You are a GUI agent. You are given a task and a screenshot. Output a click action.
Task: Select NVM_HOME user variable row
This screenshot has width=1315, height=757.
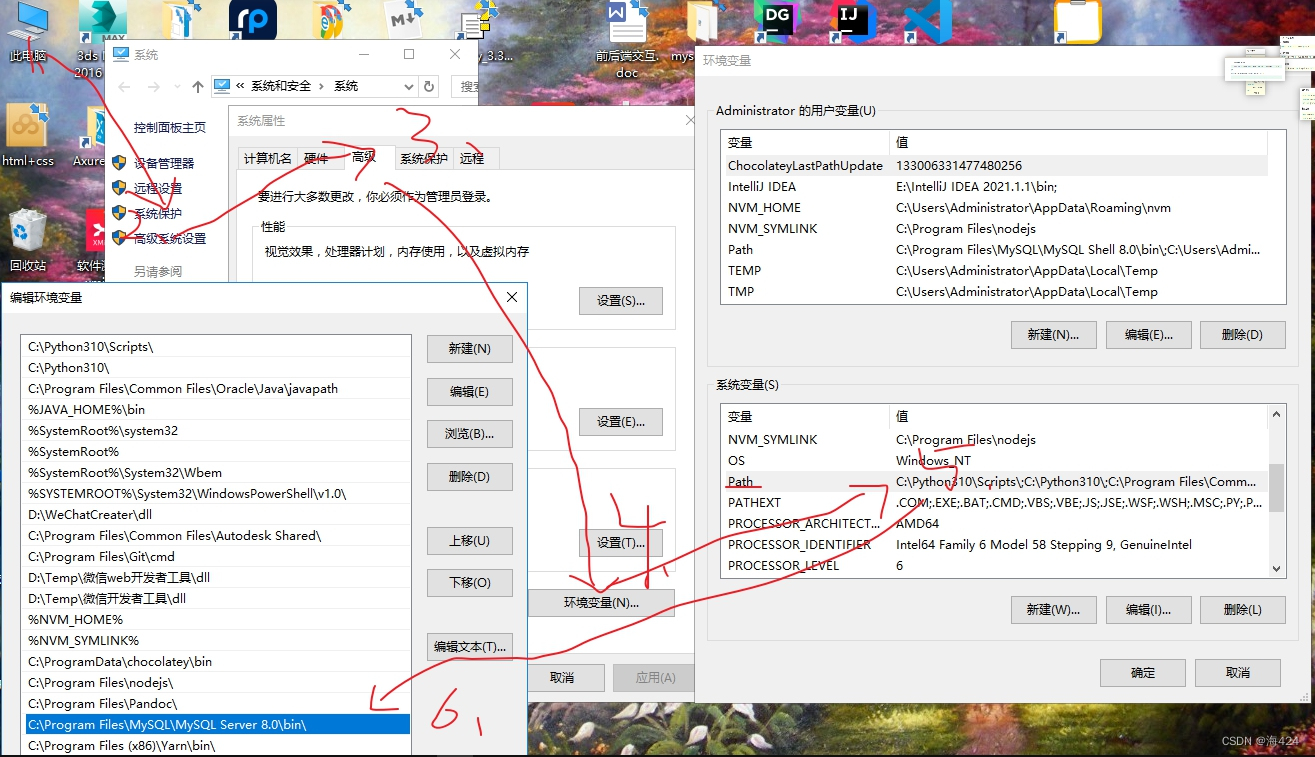tap(996, 207)
